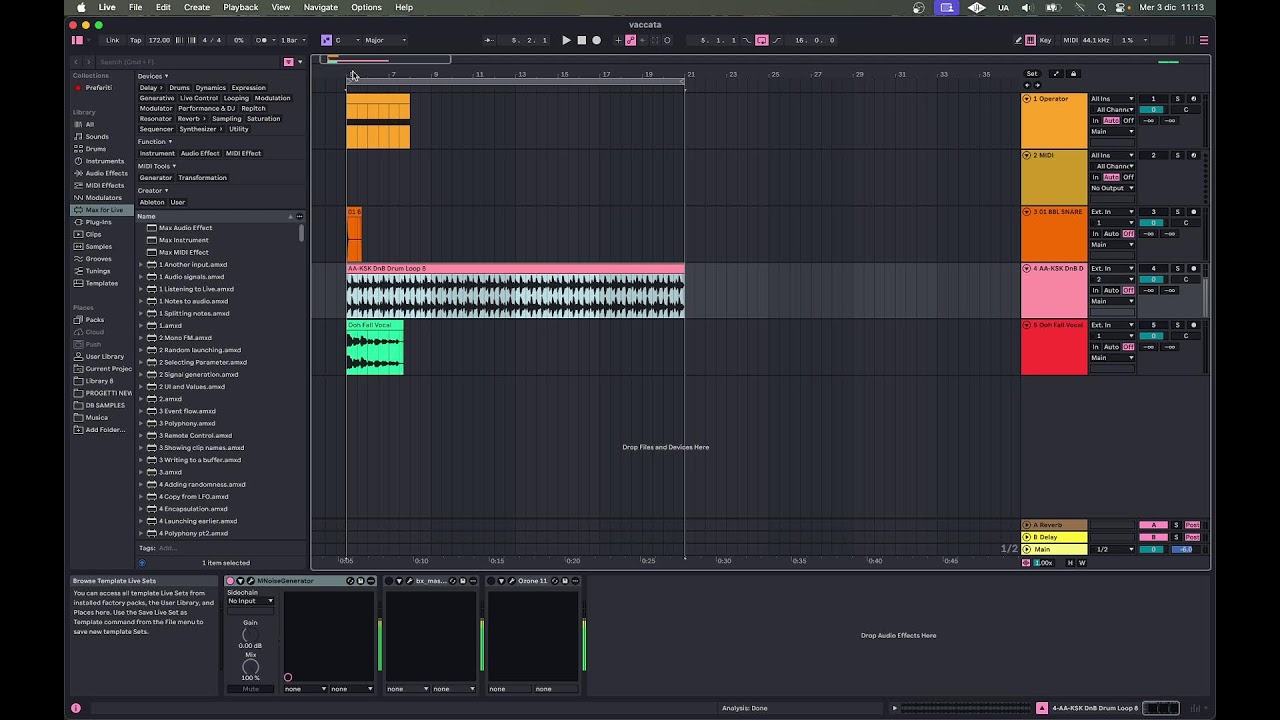This screenshot has height=720, width=1280.
Task: Arm the 4 AA-KSK DnB track for recording
Action: coord(1193,269)
